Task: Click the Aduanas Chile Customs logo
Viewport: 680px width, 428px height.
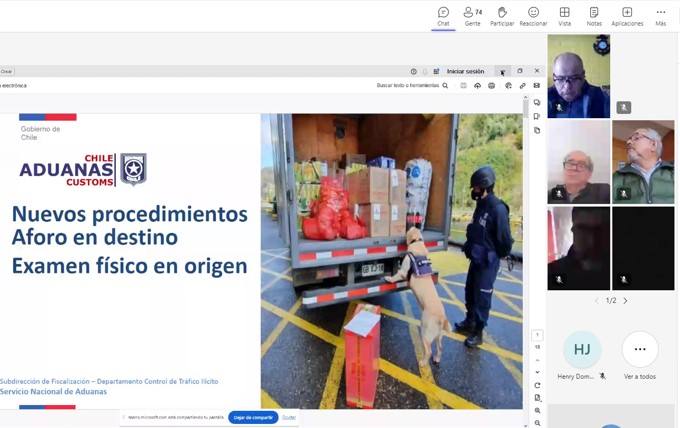Action: 83,170
